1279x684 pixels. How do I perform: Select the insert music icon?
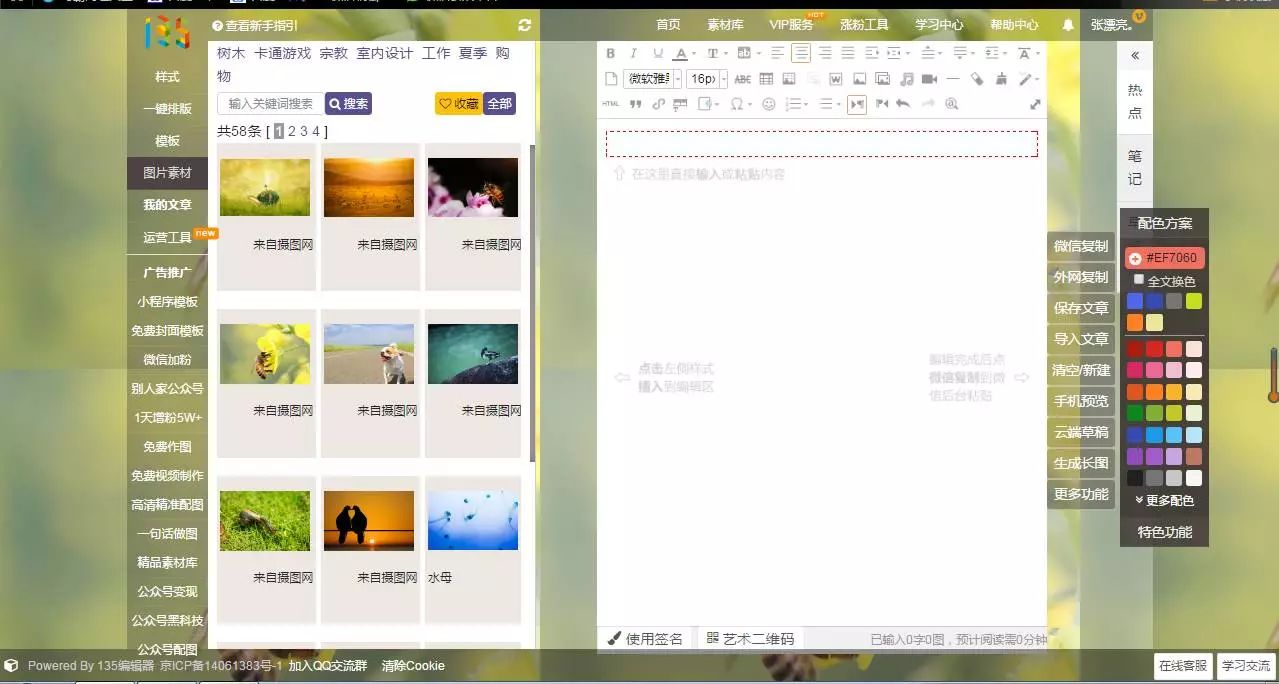[907, 78]
